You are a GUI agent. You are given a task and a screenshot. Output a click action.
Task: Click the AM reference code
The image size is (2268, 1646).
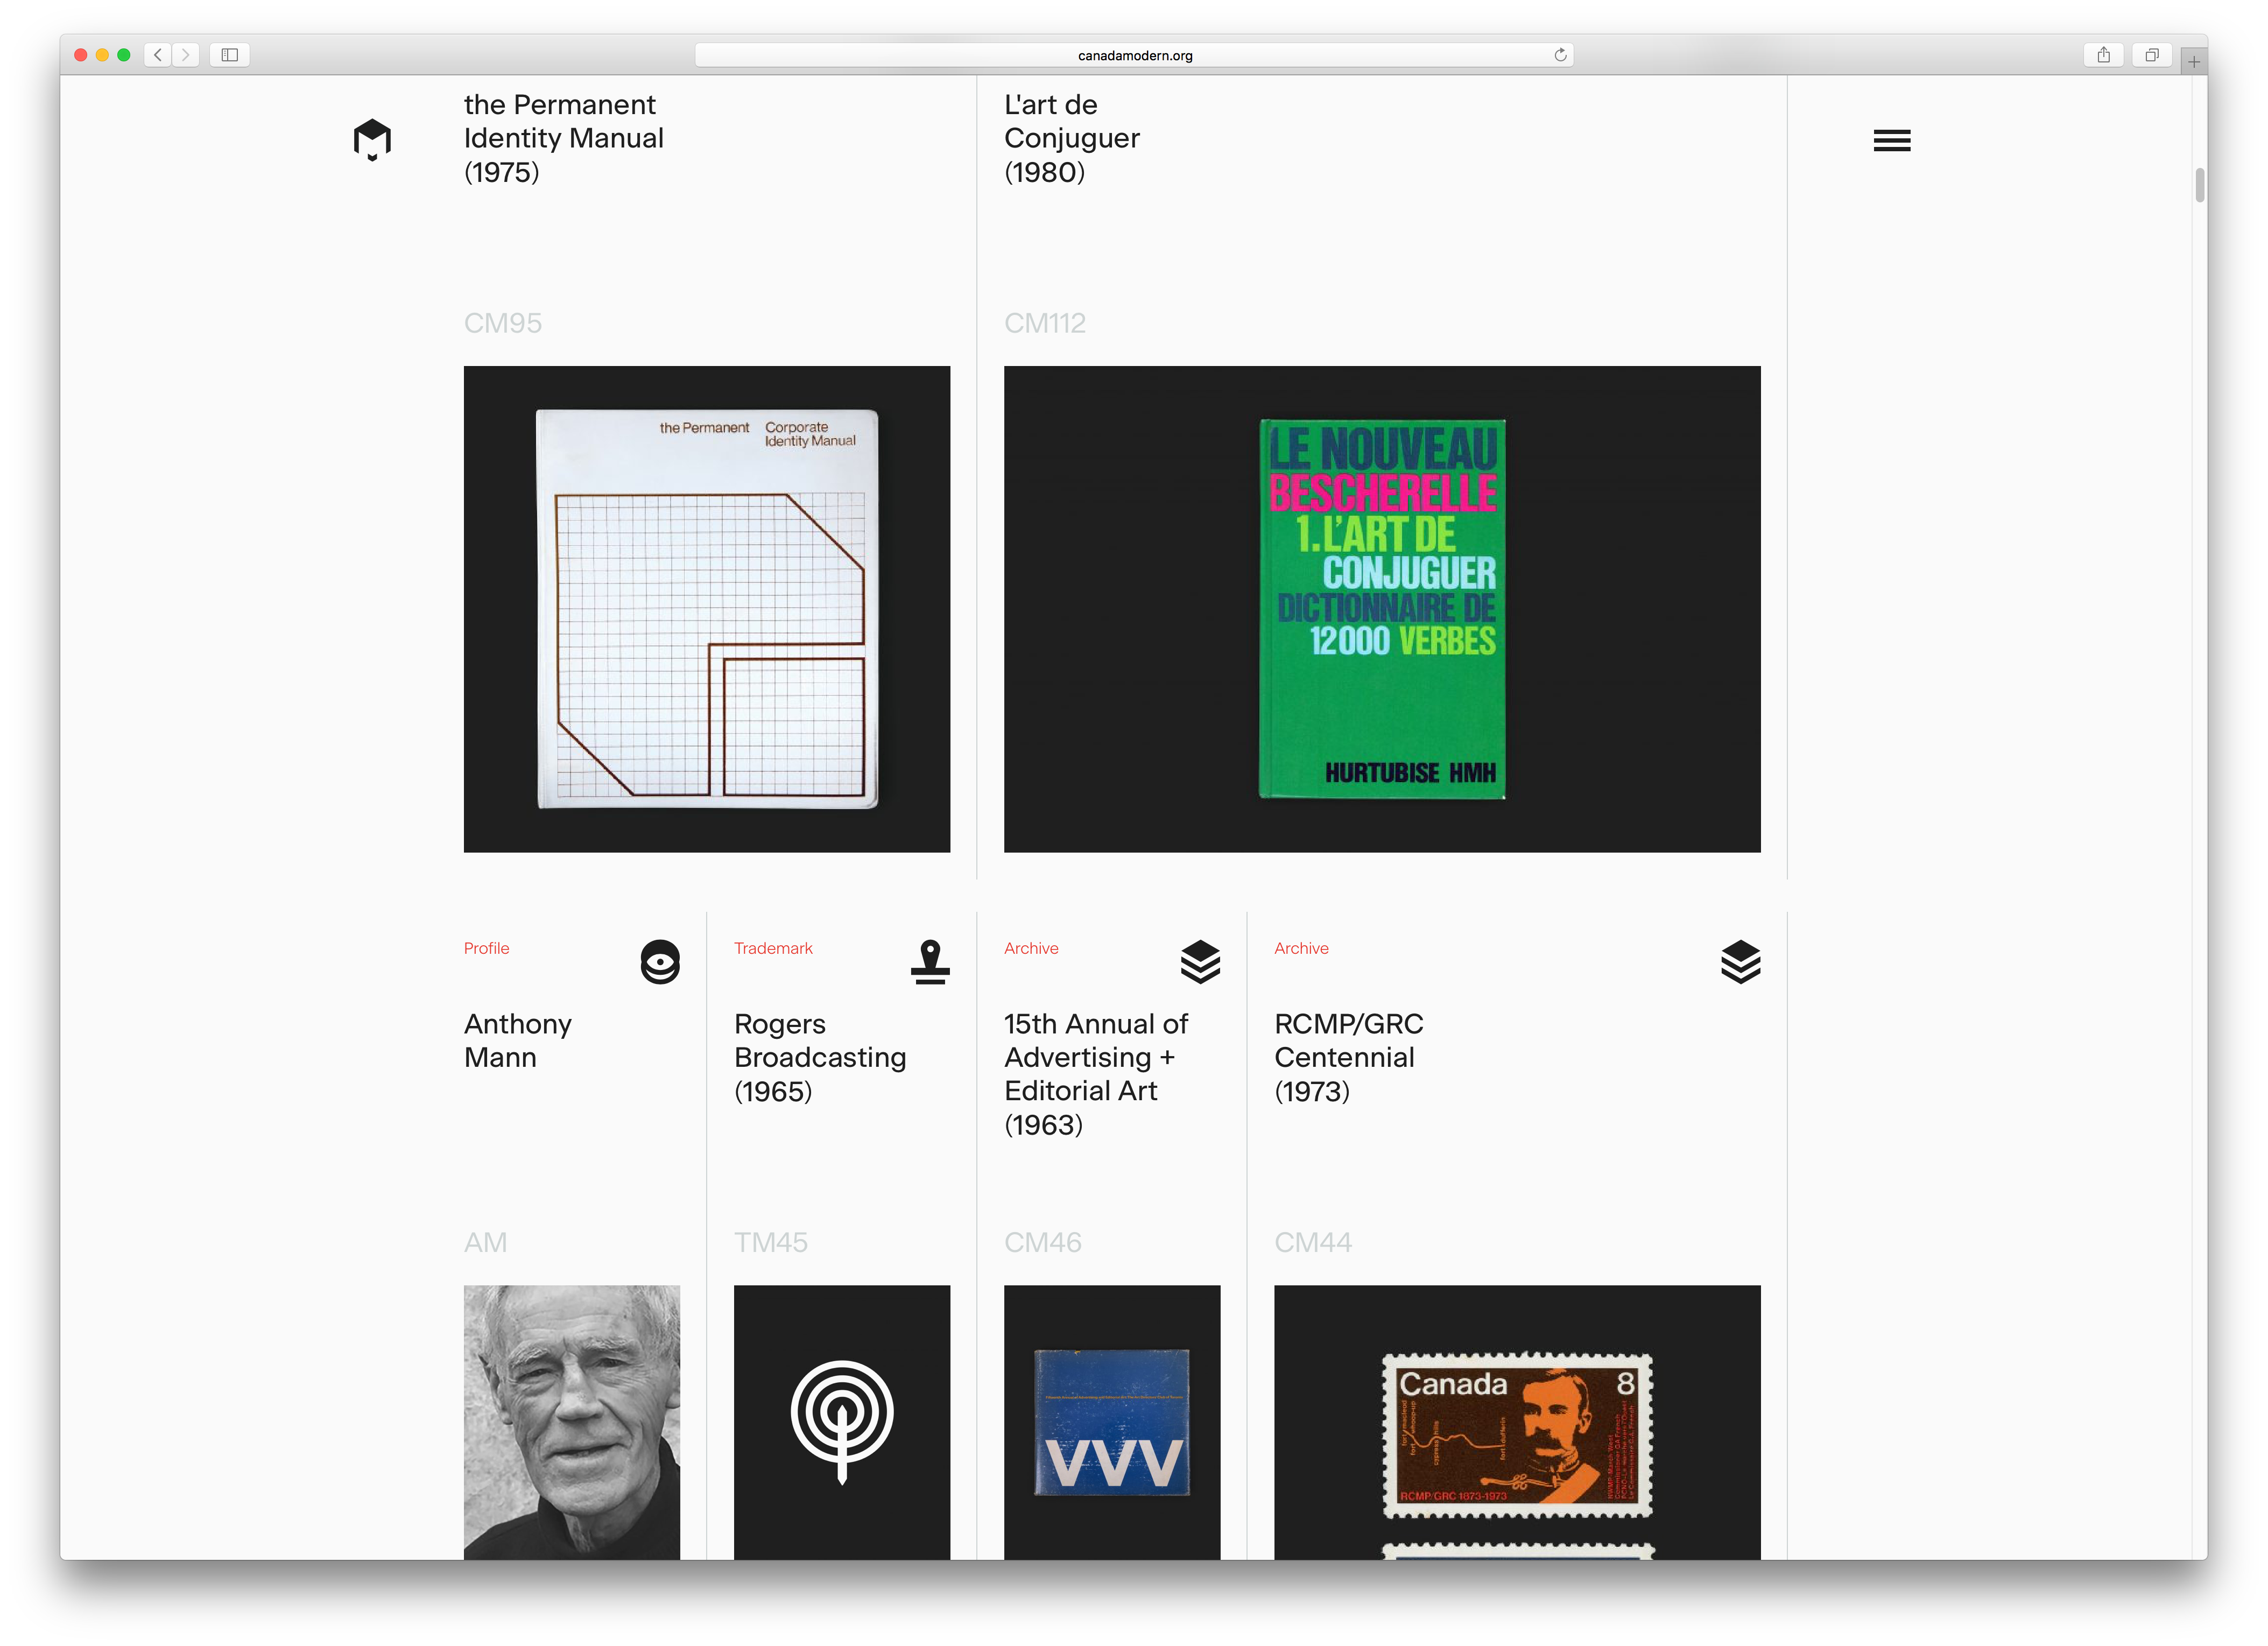(485, 1242)
